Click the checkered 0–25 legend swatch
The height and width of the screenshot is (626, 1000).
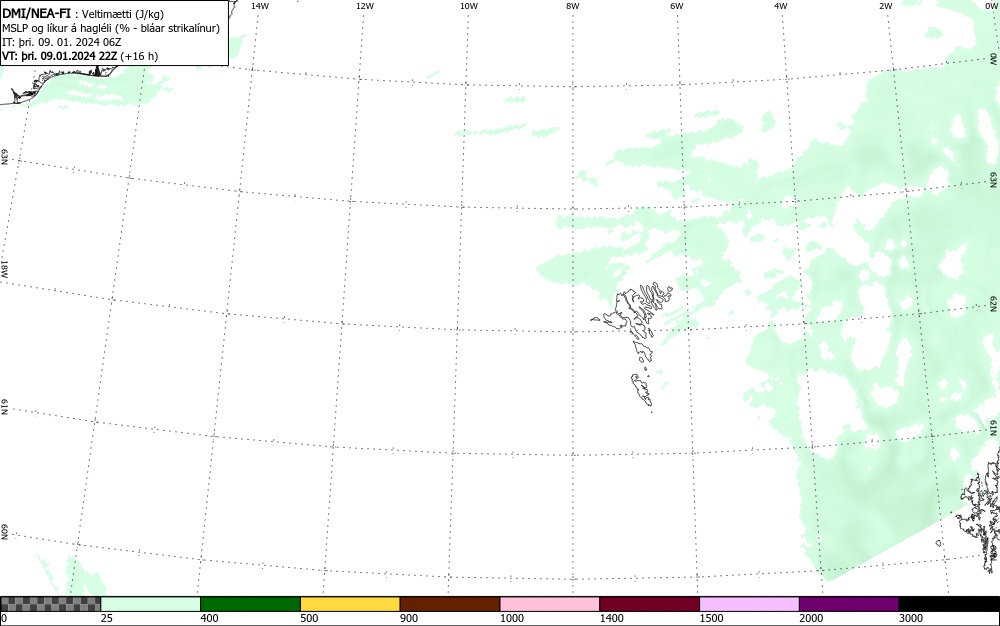point(50,604)
